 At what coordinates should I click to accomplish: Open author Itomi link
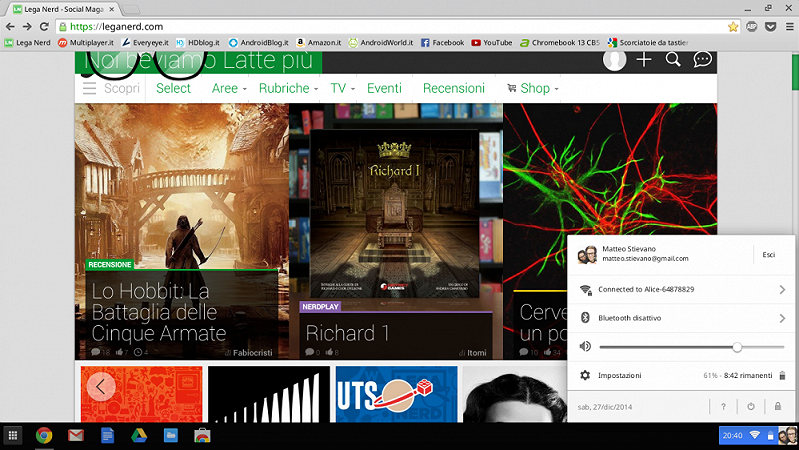click(477, 353)
